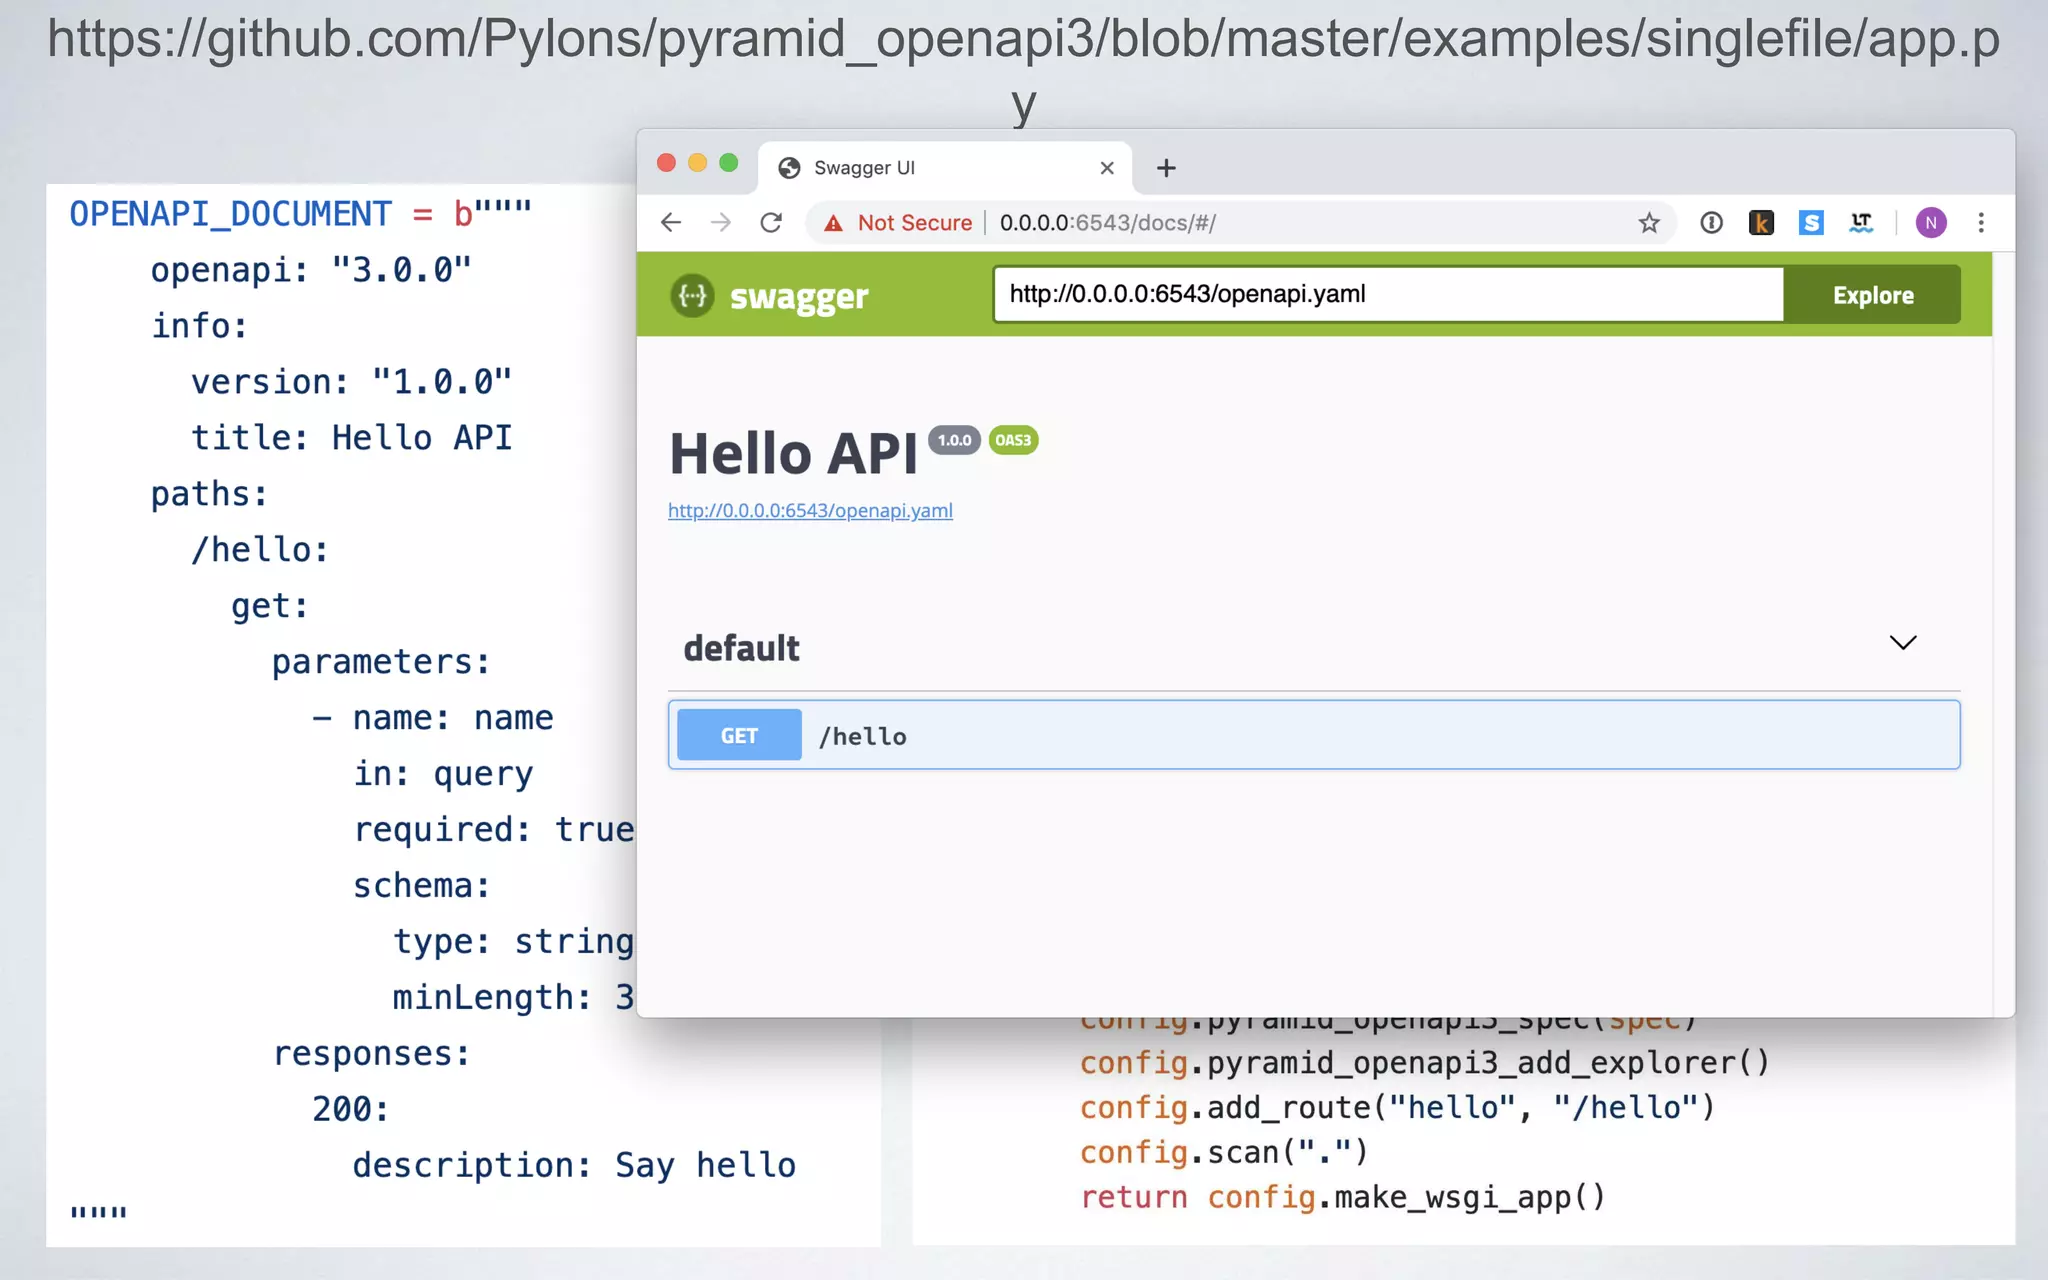The height and width of the screenshot is (1280, 2048).
Task: Click the minLength: 3 code line
Action: [514, 998]
